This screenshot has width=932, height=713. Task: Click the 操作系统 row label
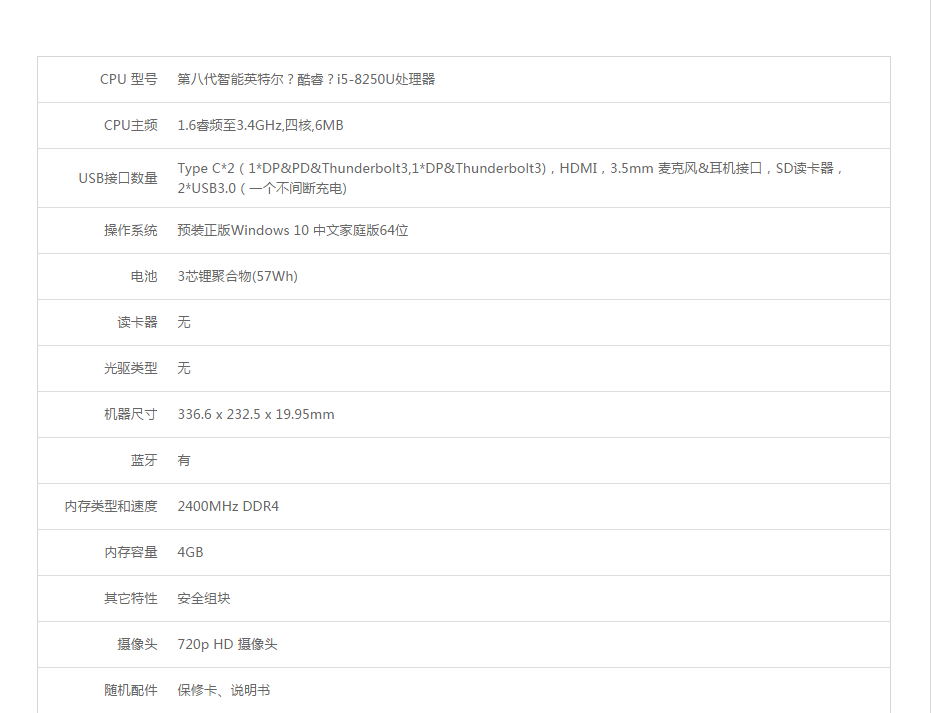pyautogui.click(x=128, y=230)
